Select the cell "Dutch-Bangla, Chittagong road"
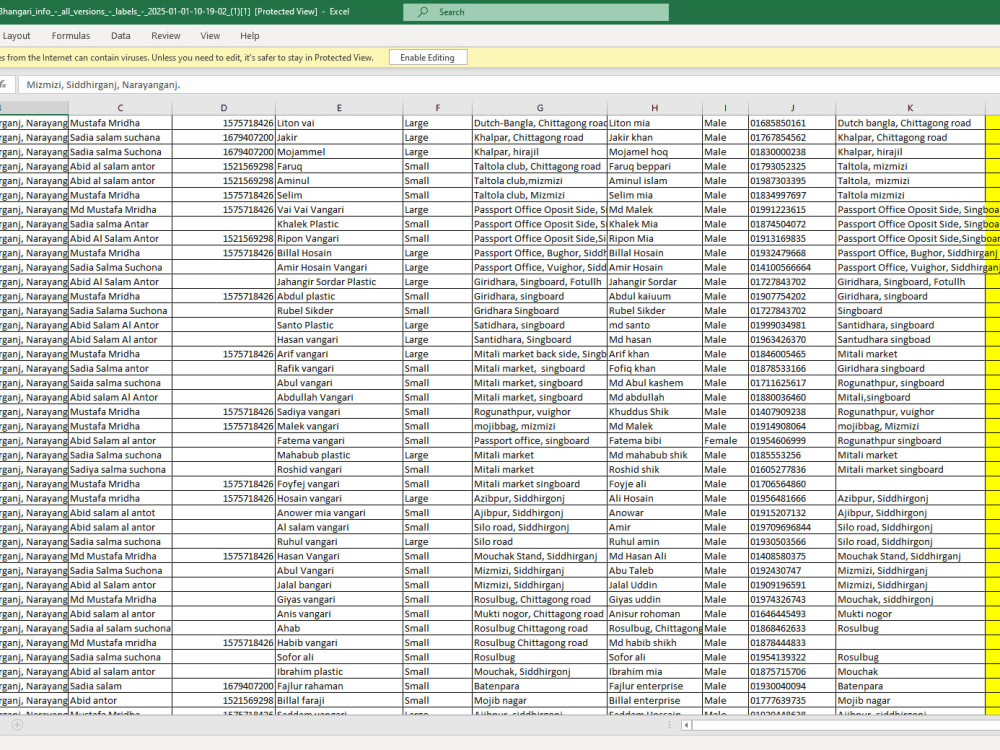 pos(540,123)
